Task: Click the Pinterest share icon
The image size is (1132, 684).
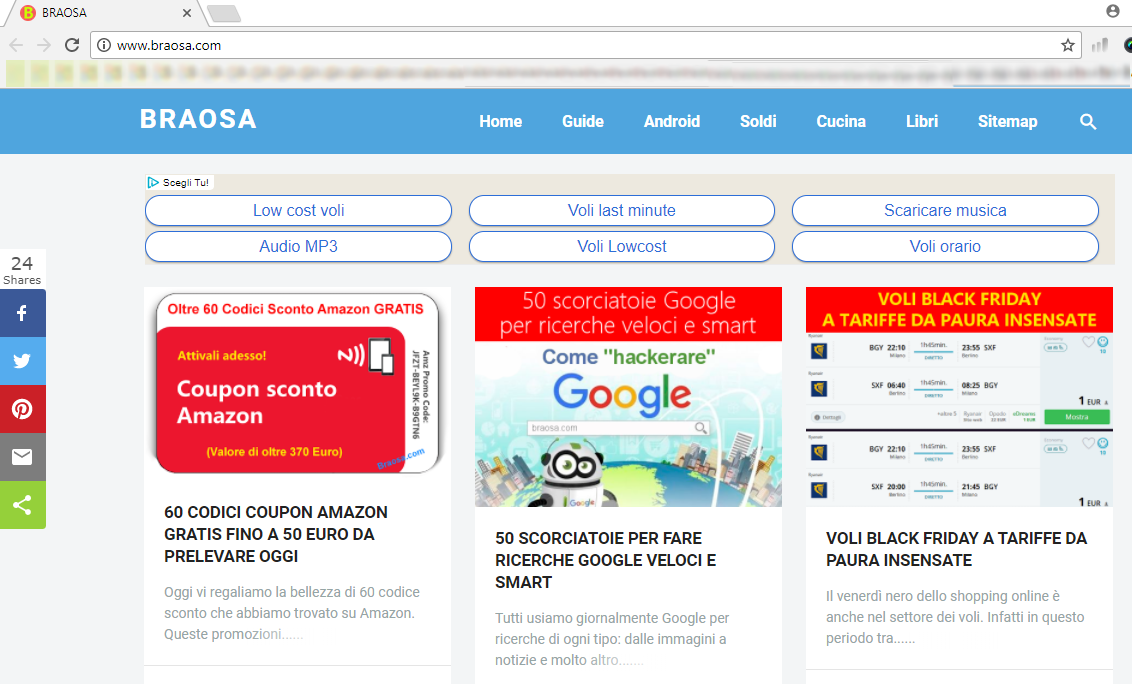Action: [22, 409]
